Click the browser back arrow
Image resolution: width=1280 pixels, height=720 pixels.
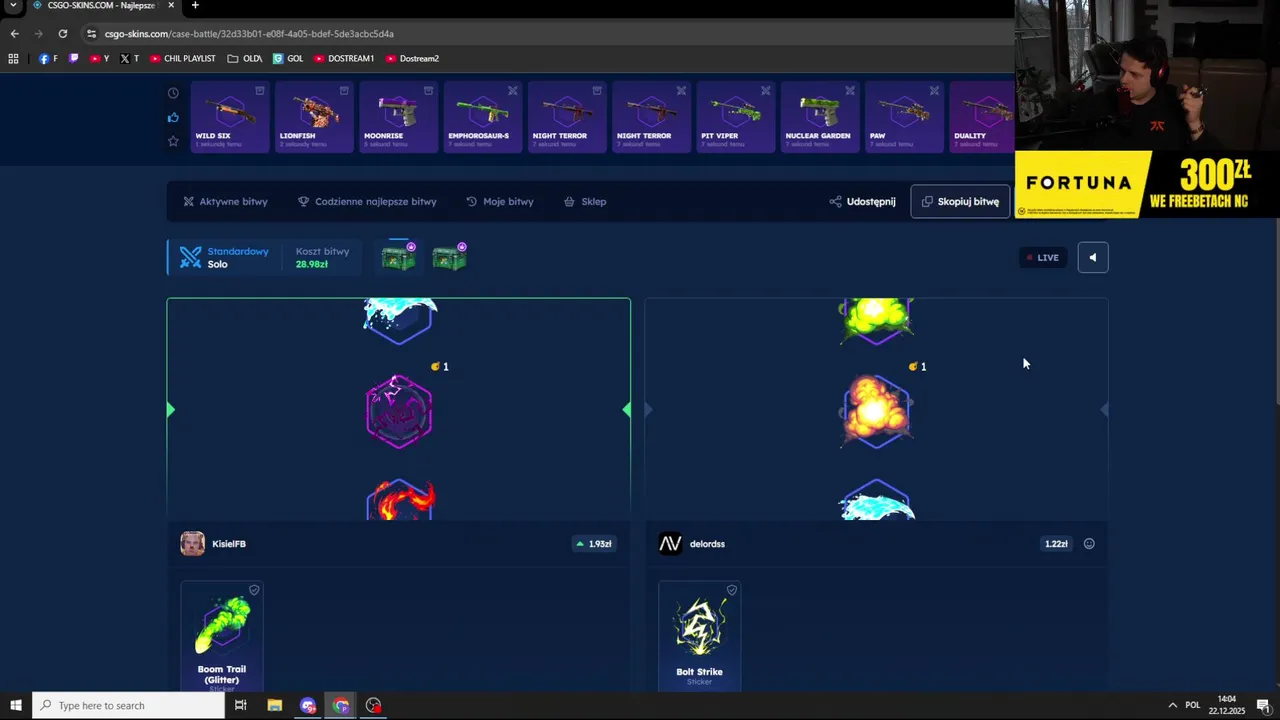[x=14, y=33]
